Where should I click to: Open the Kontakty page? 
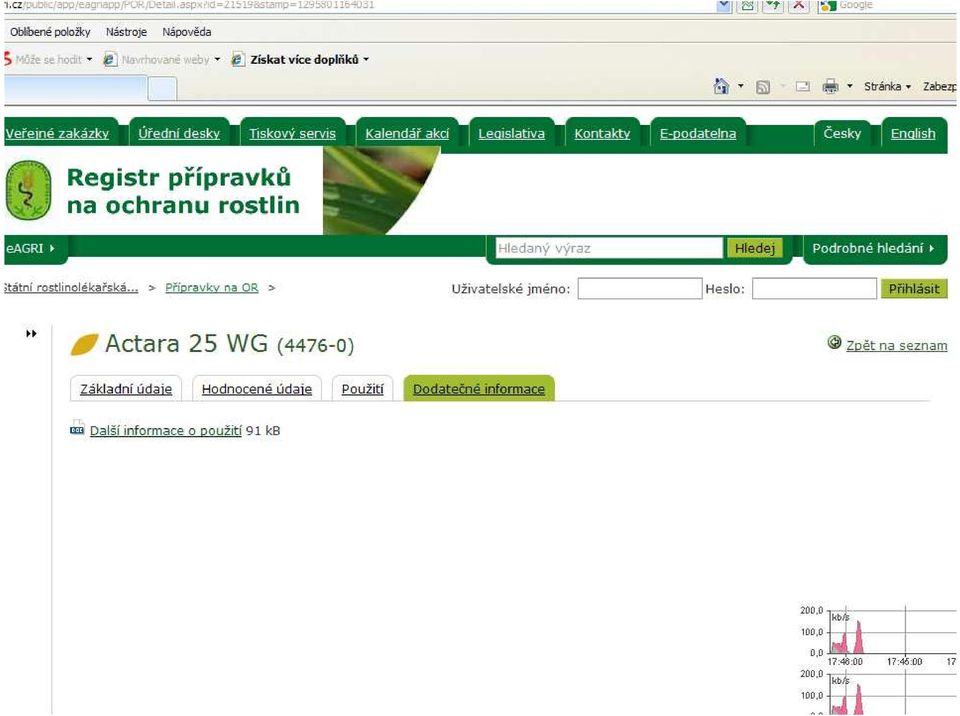(602, 134)
